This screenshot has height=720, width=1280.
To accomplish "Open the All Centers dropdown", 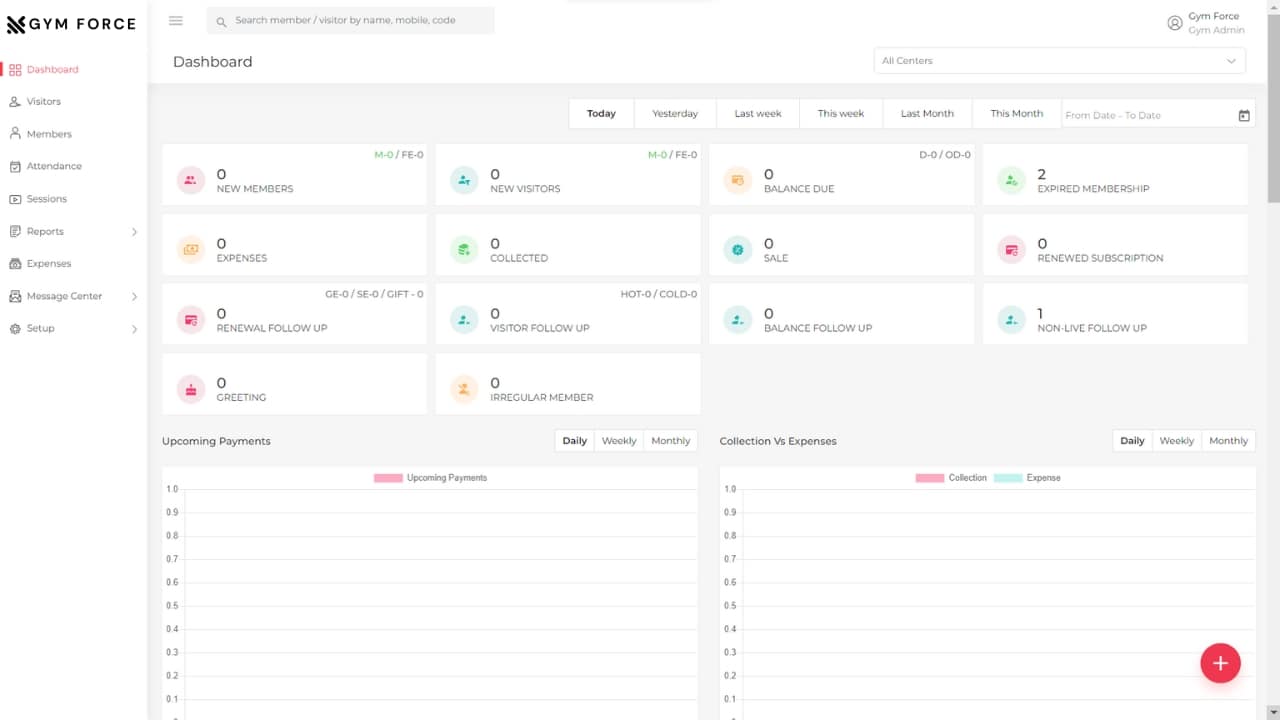I will (x=1059, y=61).
